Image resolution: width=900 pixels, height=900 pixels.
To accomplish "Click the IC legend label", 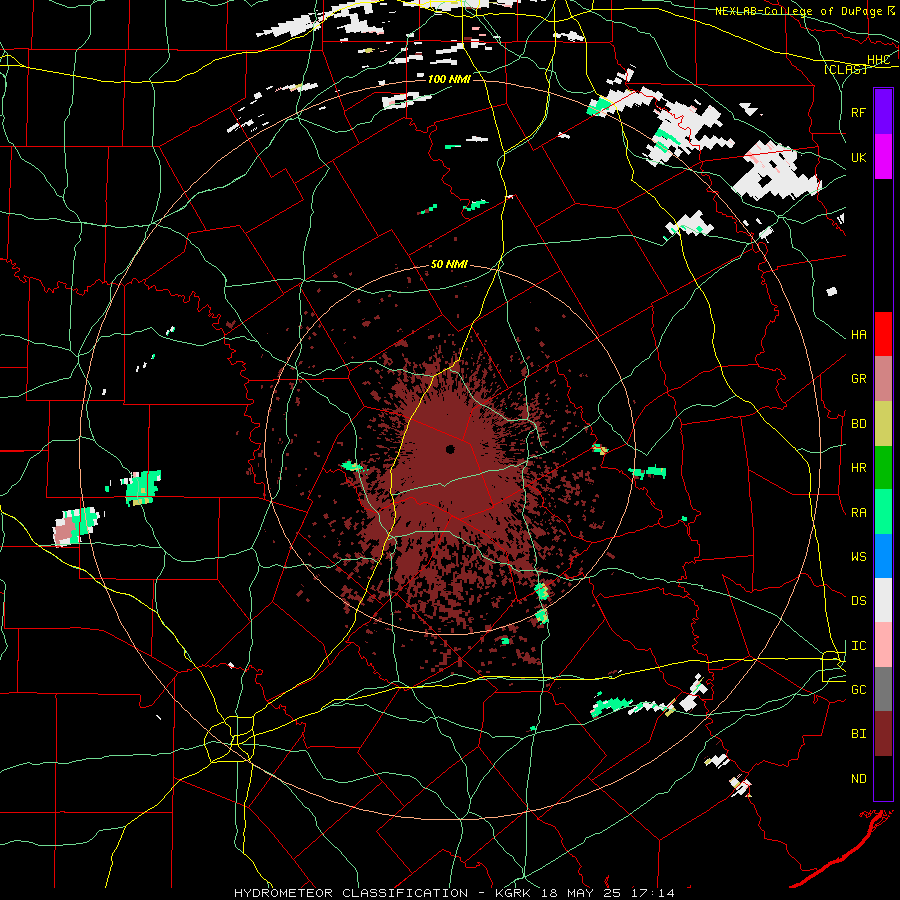I will [858, 646].
